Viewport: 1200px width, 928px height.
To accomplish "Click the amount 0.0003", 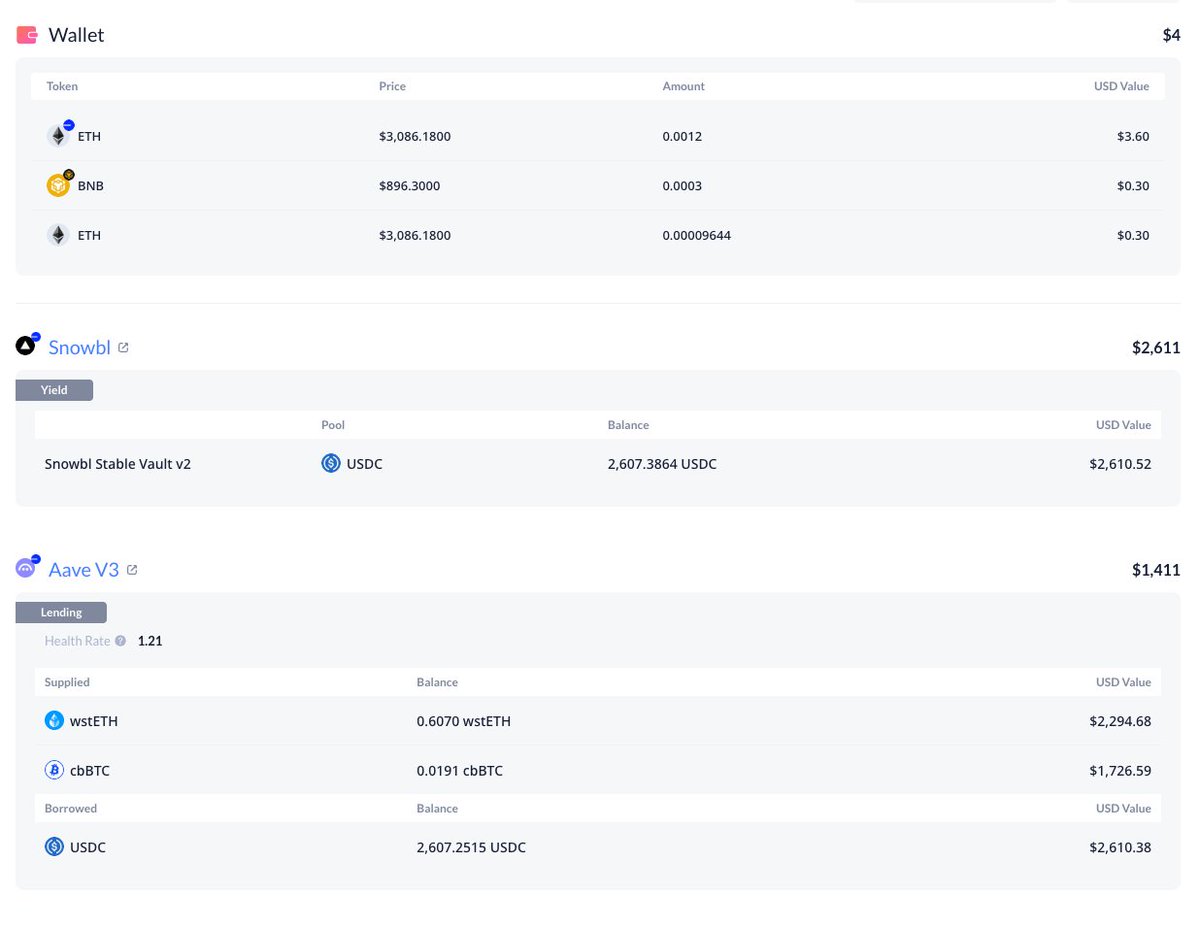I will [x=682, y=186].
